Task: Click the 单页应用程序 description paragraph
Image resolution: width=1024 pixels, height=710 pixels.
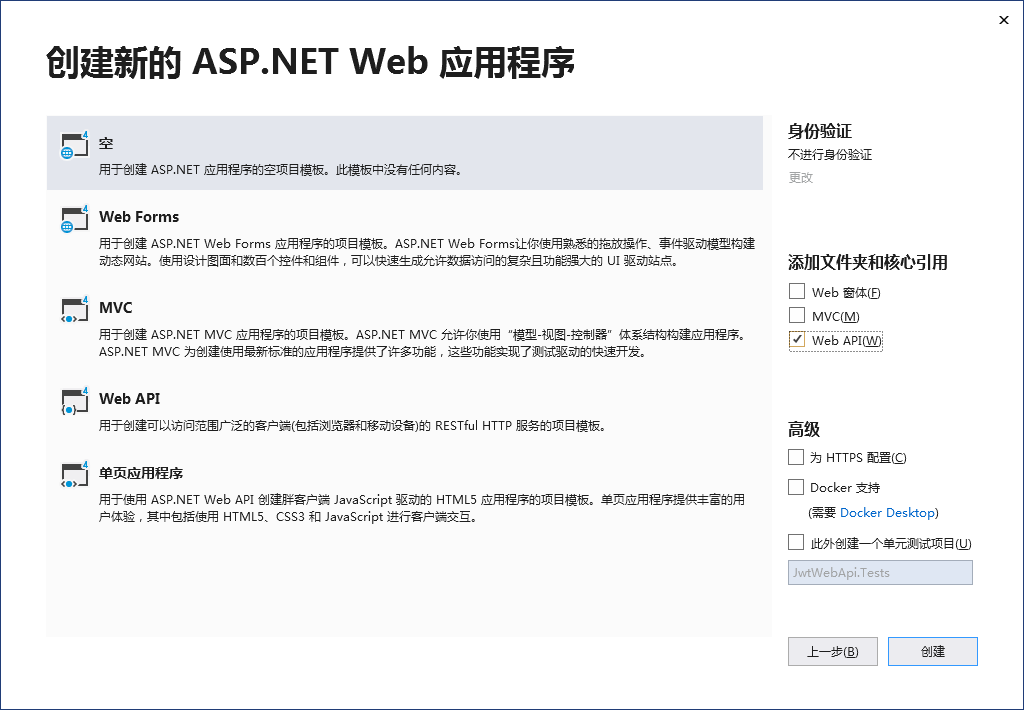Action: [x=422, y=508]
